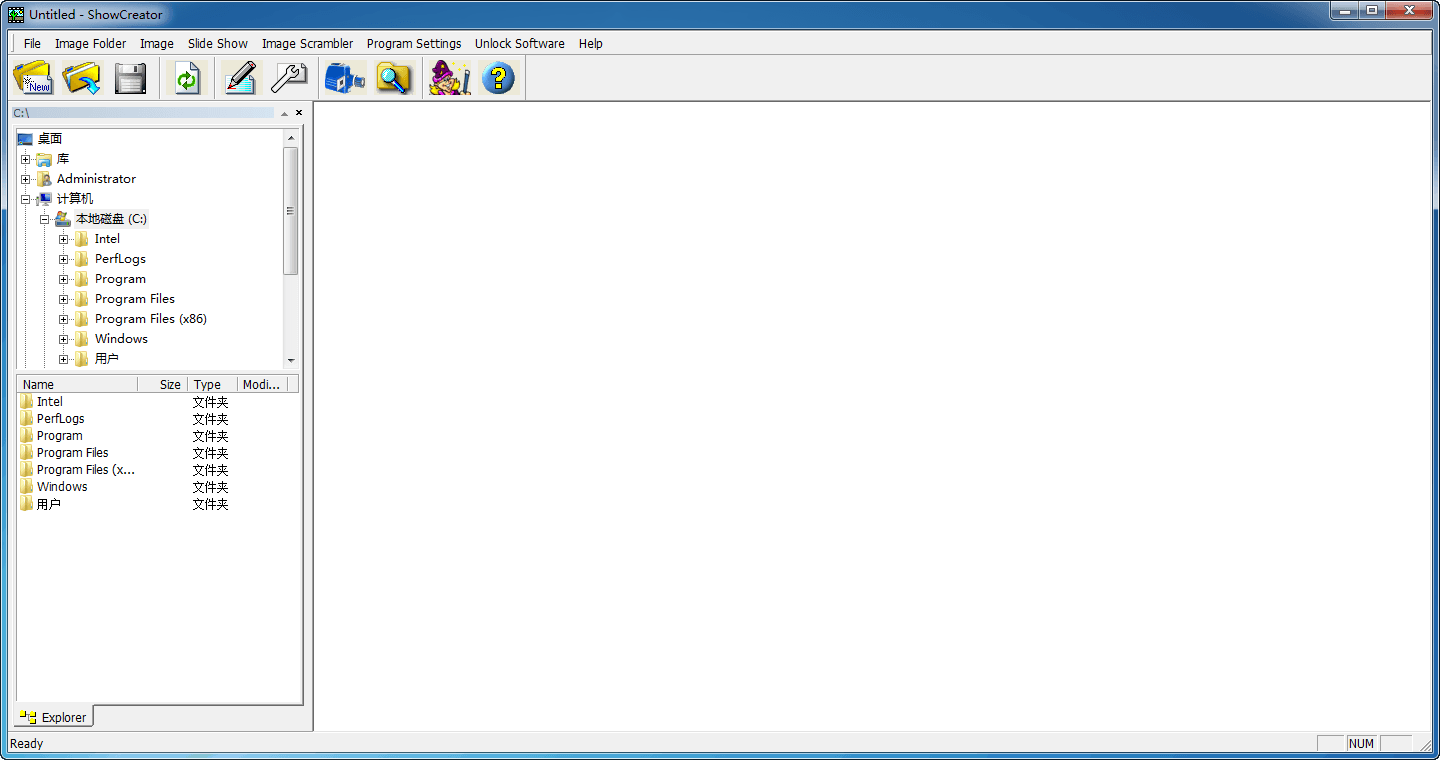The image size is (1440, 760).
Task: Expand the Program Files (x86) tree node
Action: click(x=64, y=319)
